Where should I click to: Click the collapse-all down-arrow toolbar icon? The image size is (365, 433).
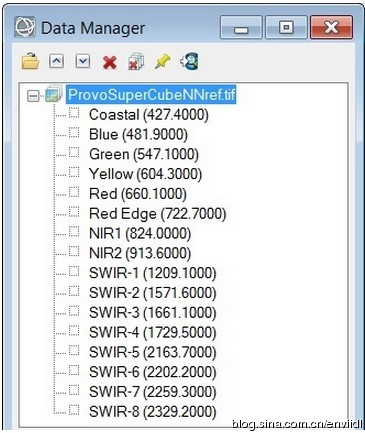[x=83, y=61]
